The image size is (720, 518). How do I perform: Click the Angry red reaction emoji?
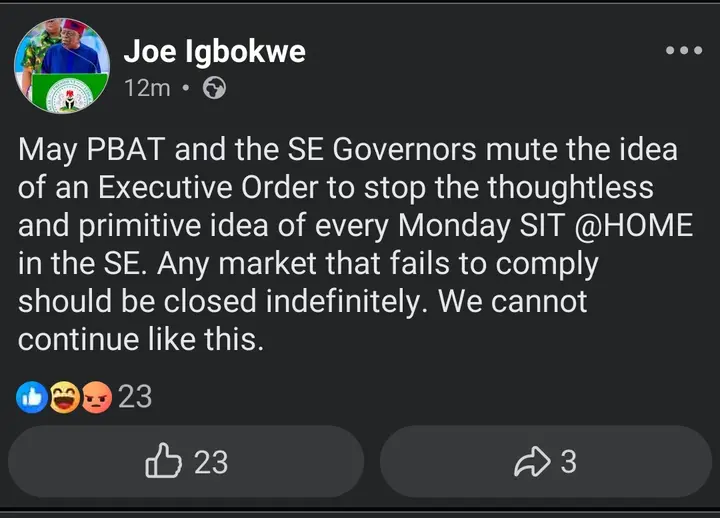coord(97,397)
